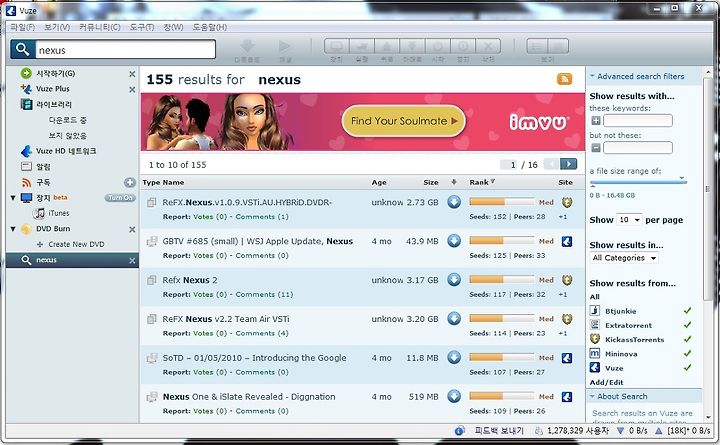This screenshot has width=720, height=445.
Task: Adjust the file size range slider
Action: (638, 182)
